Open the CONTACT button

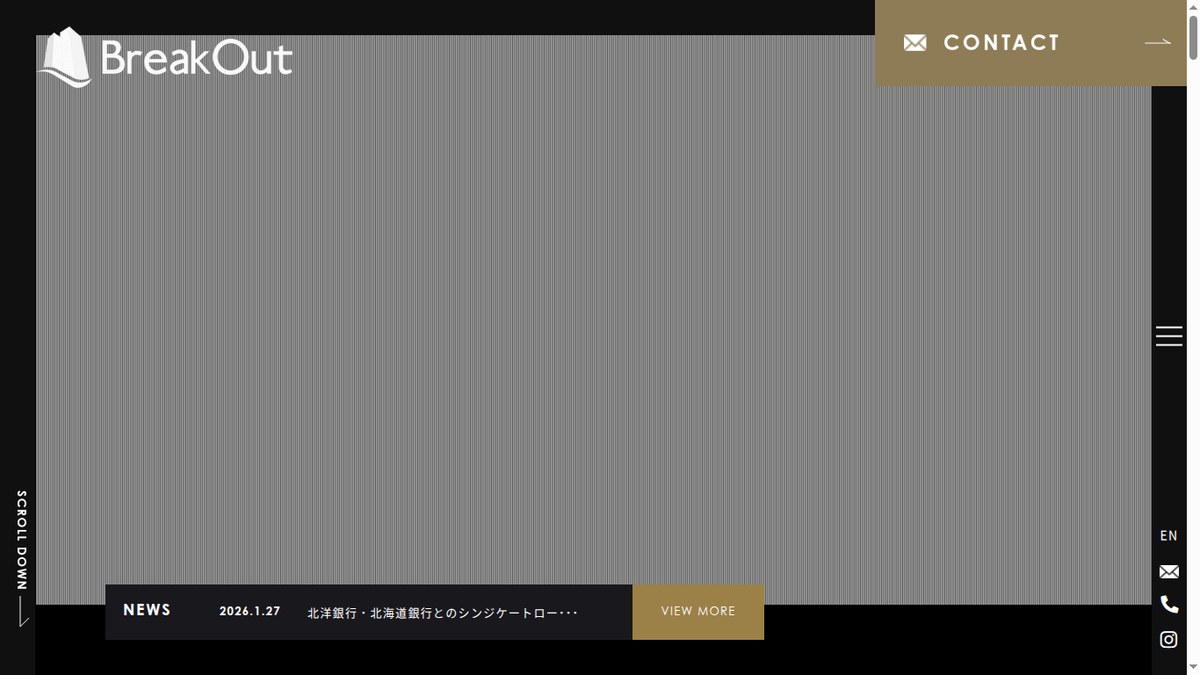point(1031,43)
